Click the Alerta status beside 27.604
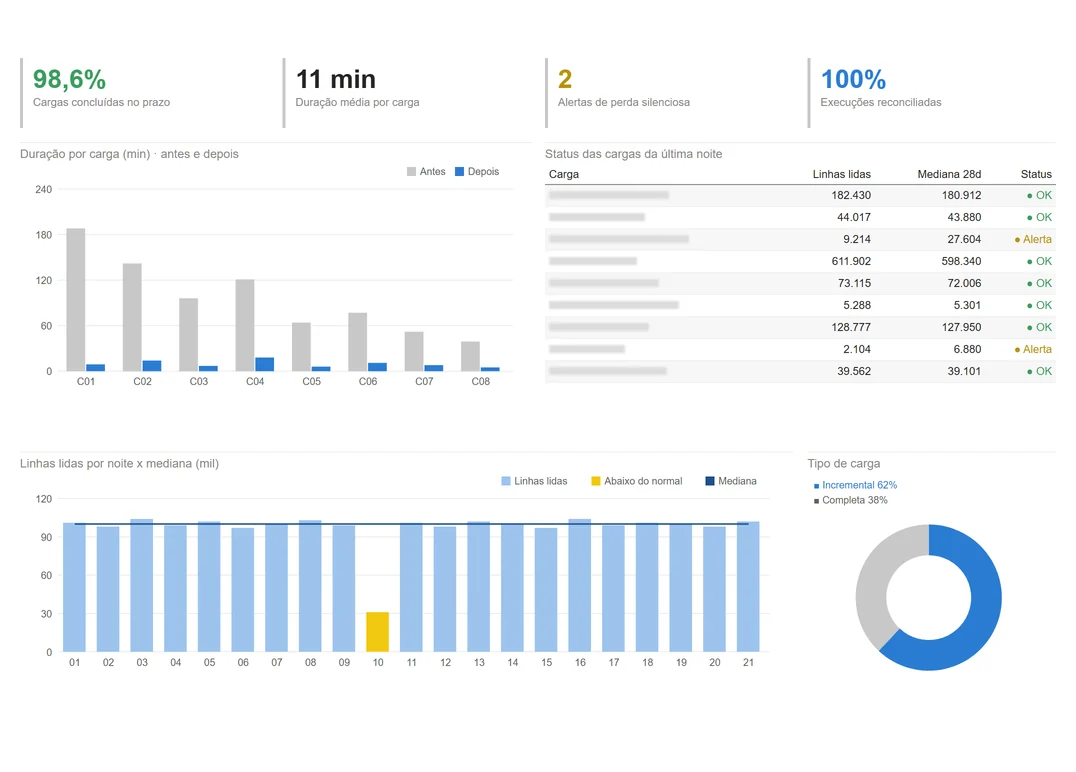Screen dimensions: 1076x772 coord(1033,239)
